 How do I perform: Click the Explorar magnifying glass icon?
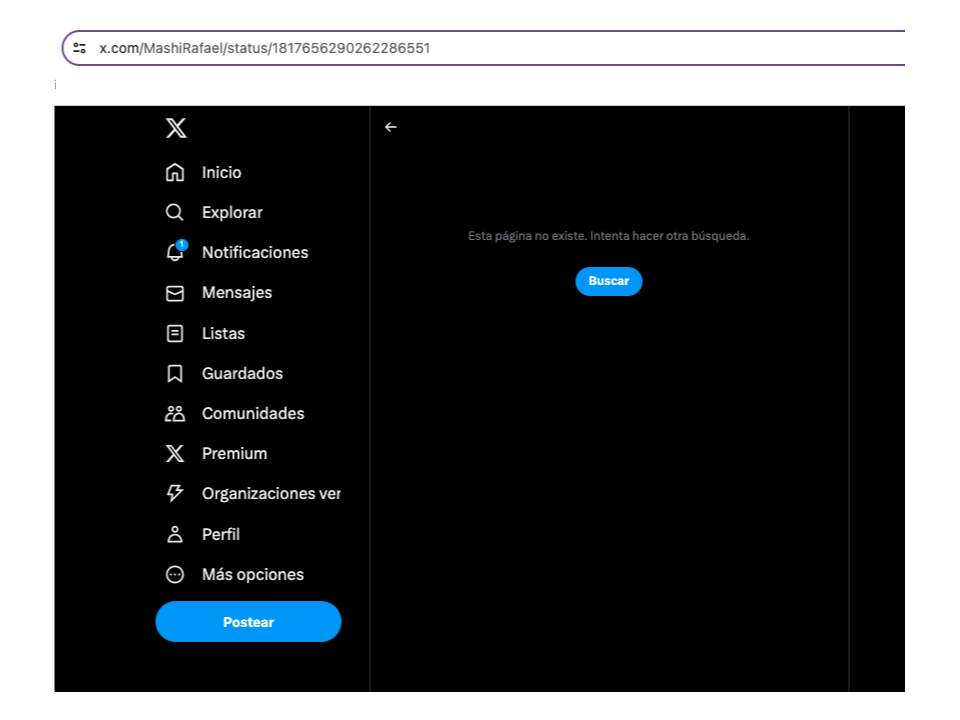click(175, 212)
